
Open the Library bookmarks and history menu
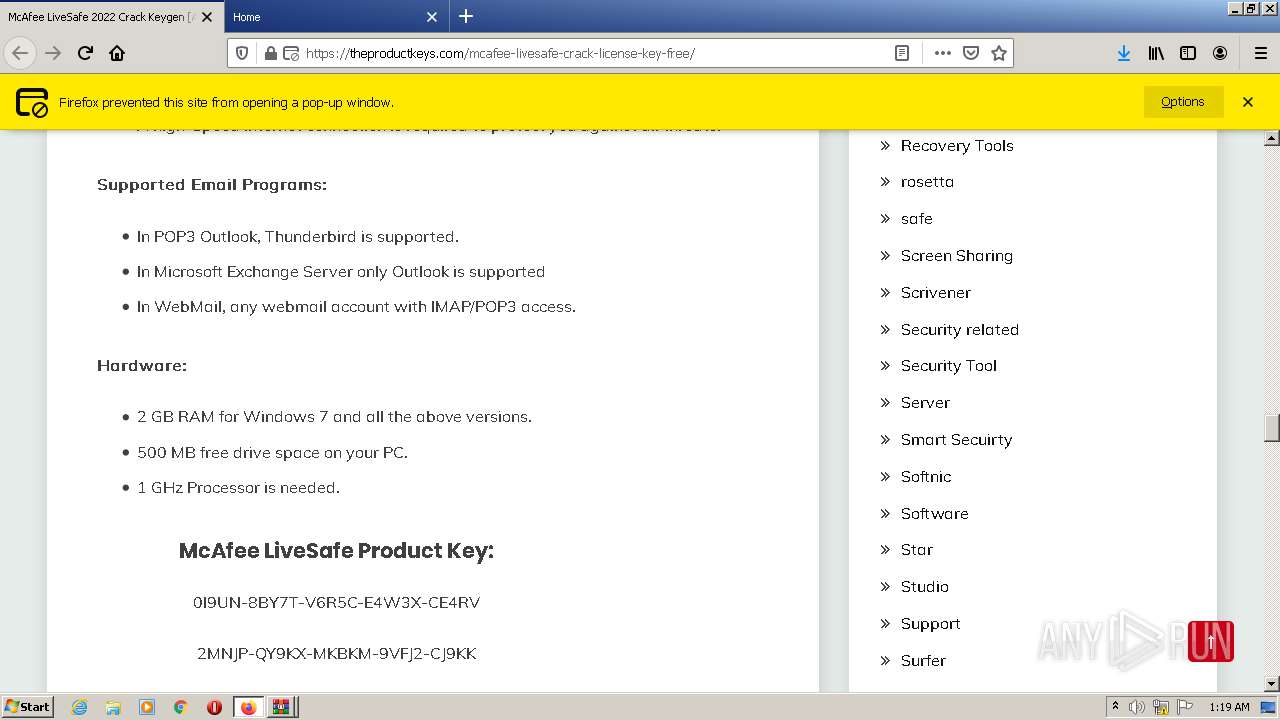click(1156, 53)
